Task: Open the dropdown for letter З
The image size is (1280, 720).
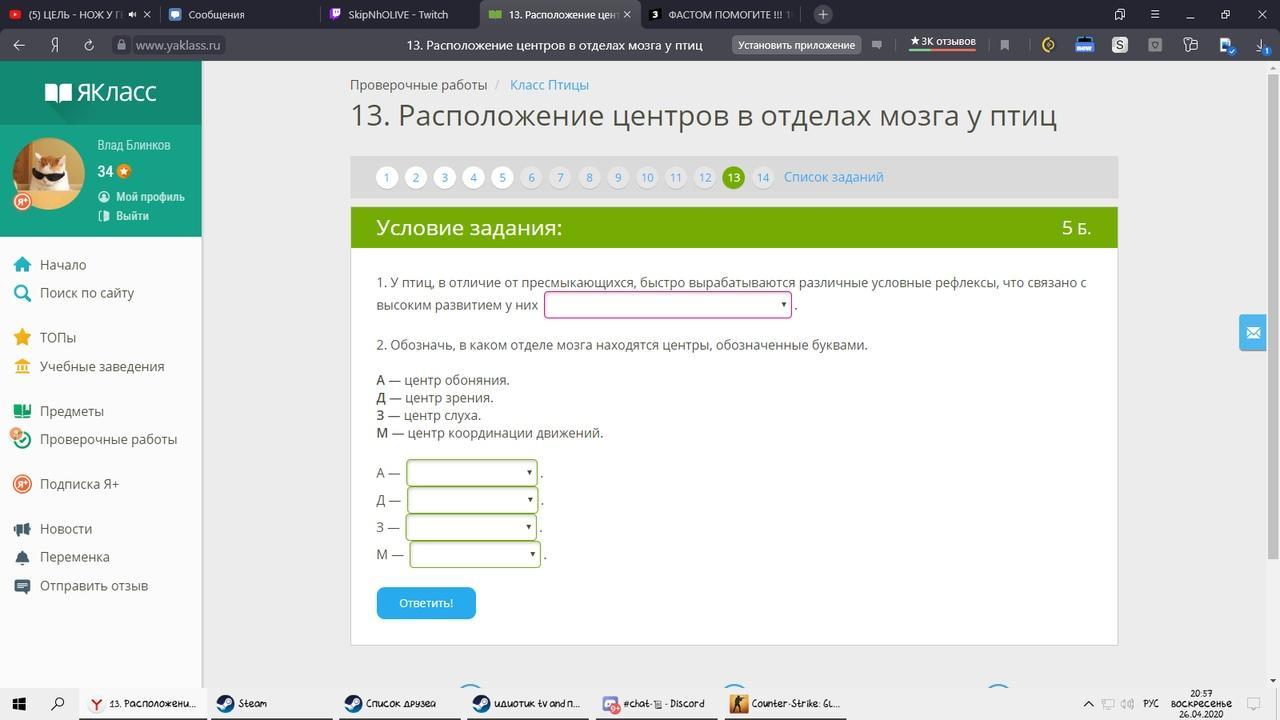Action: pyautogui.click(x=472, y=527)
